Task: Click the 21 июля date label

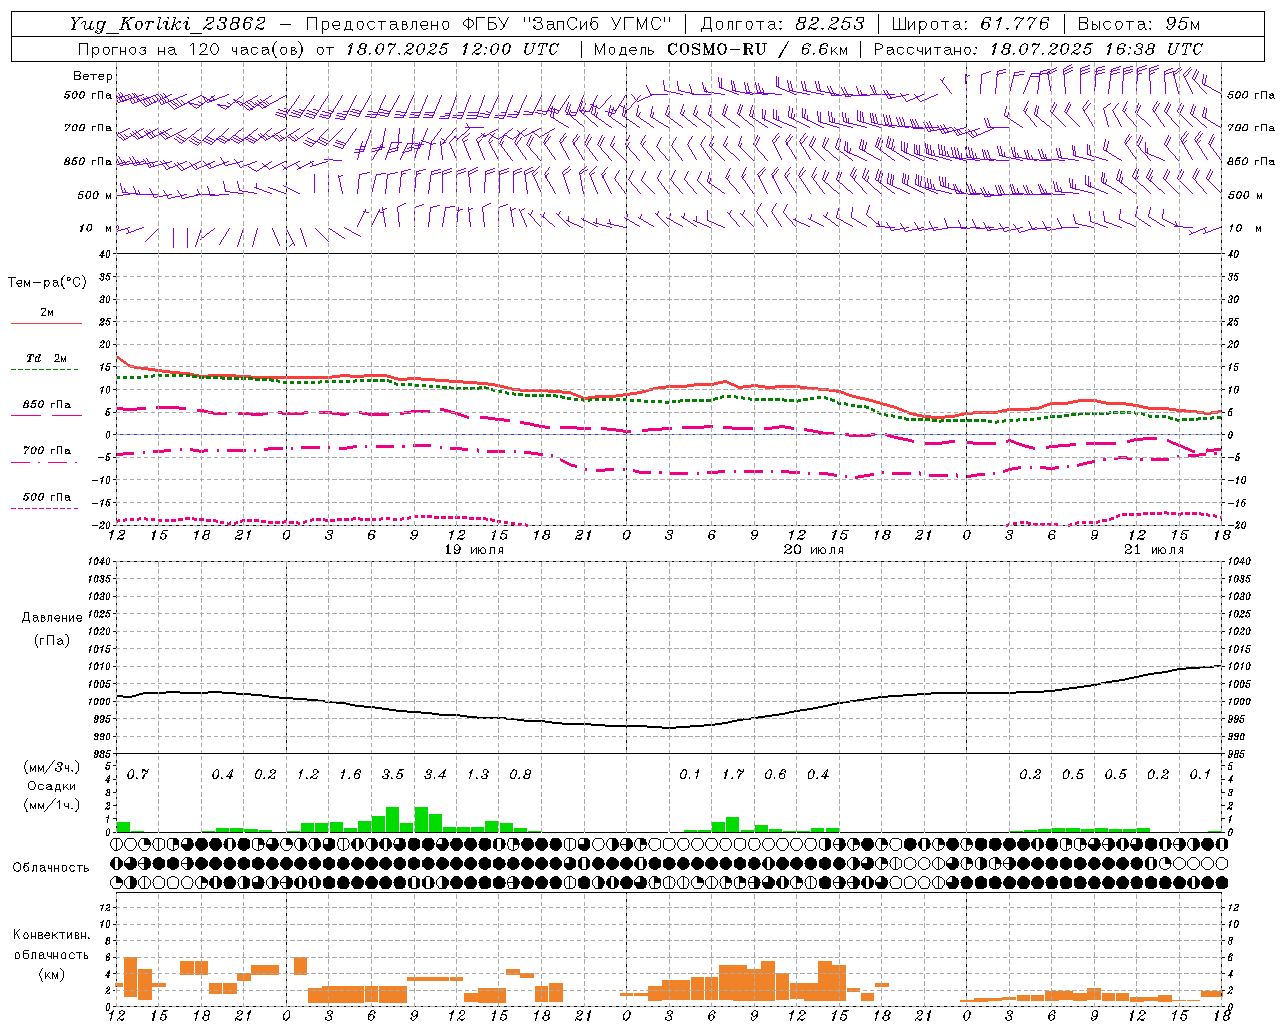Action: [1153, 550]
